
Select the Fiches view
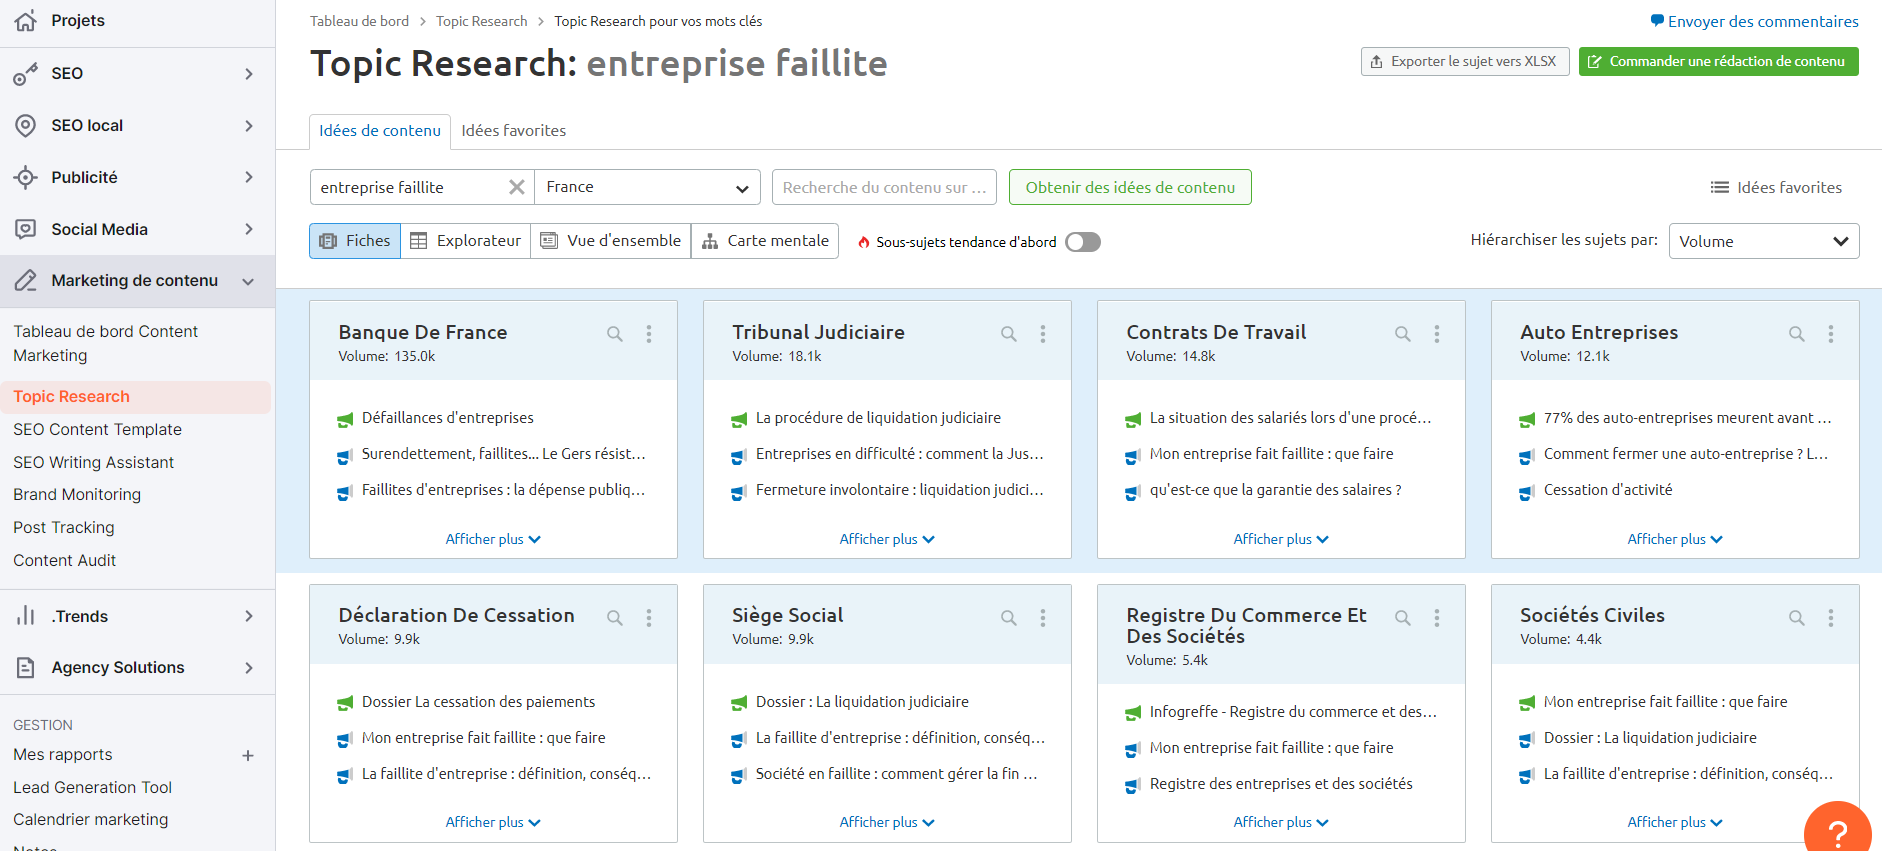point(355,241)
